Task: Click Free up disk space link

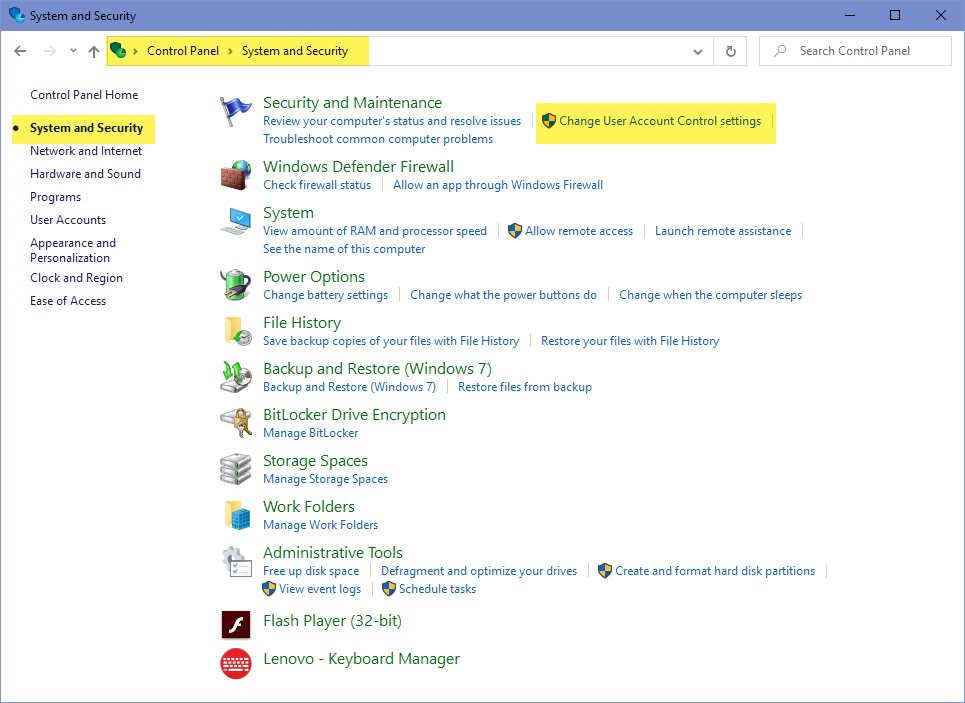Action: [311, 571]
